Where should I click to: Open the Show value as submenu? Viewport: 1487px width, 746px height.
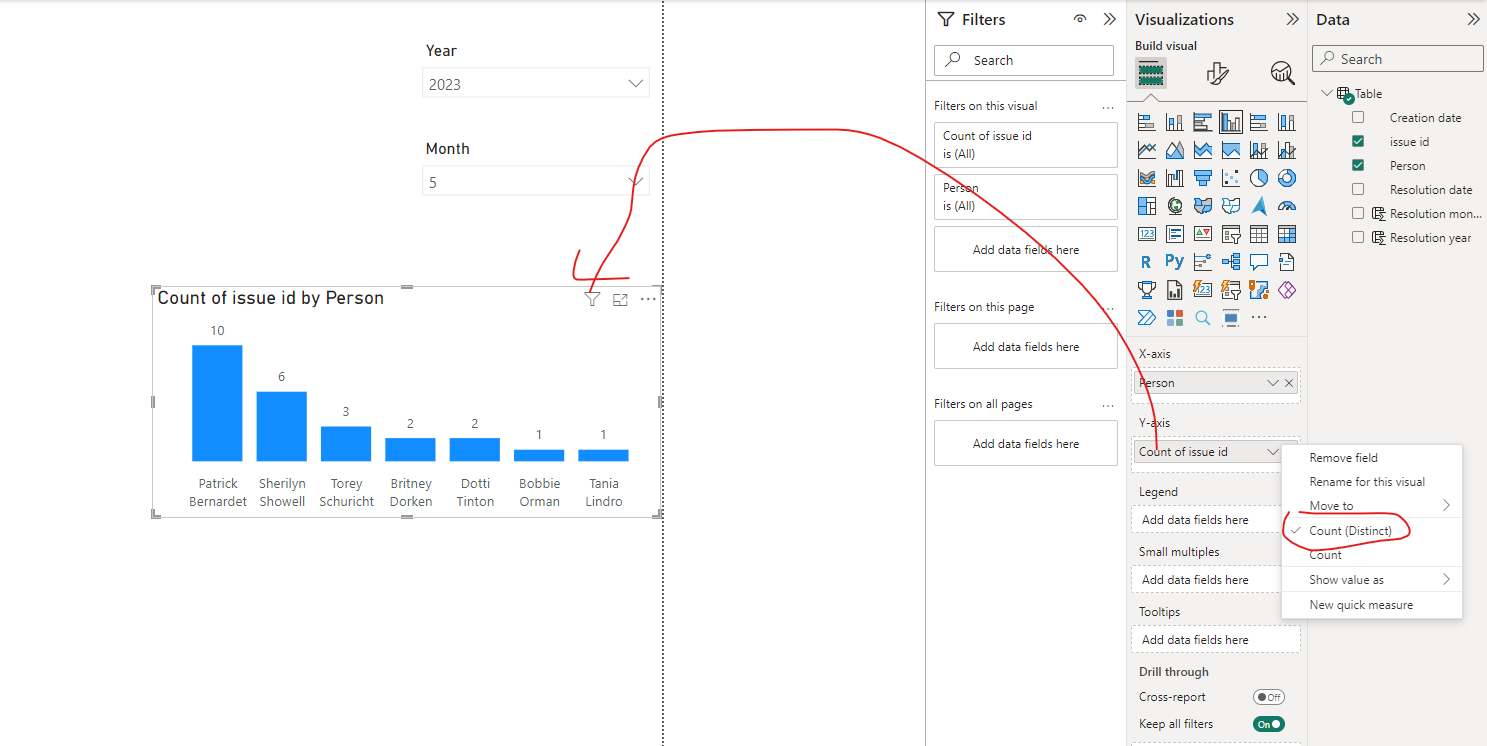coord(1372,580)
